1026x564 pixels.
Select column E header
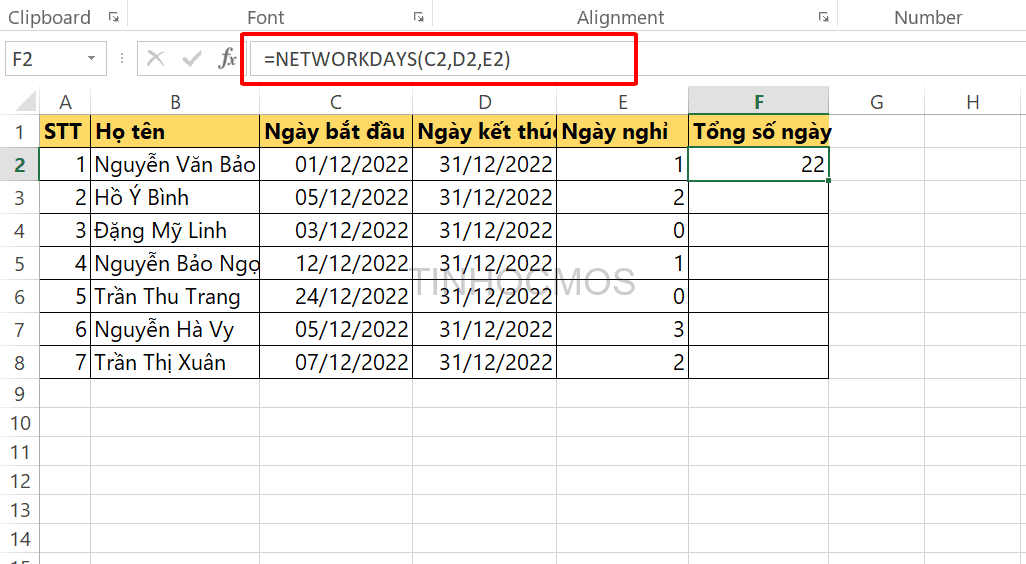tap(622, 101)
